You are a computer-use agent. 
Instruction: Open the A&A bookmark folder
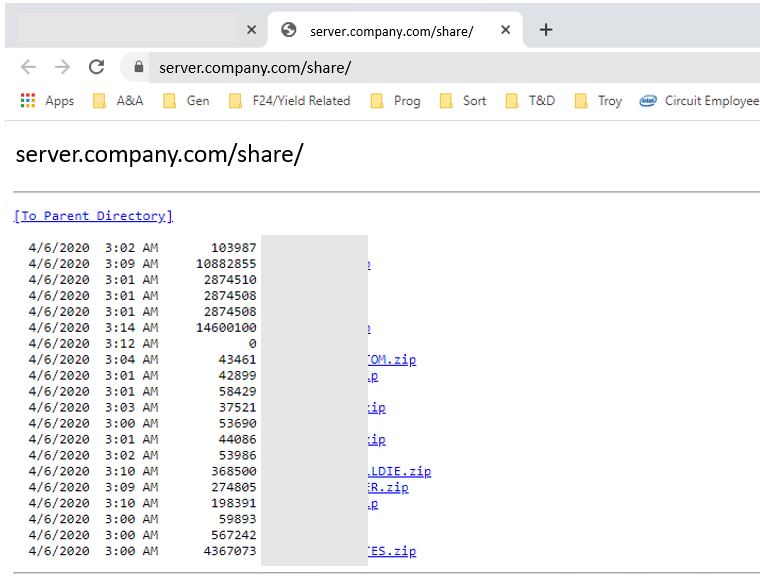pyautogui.click(x=118, y=101)
